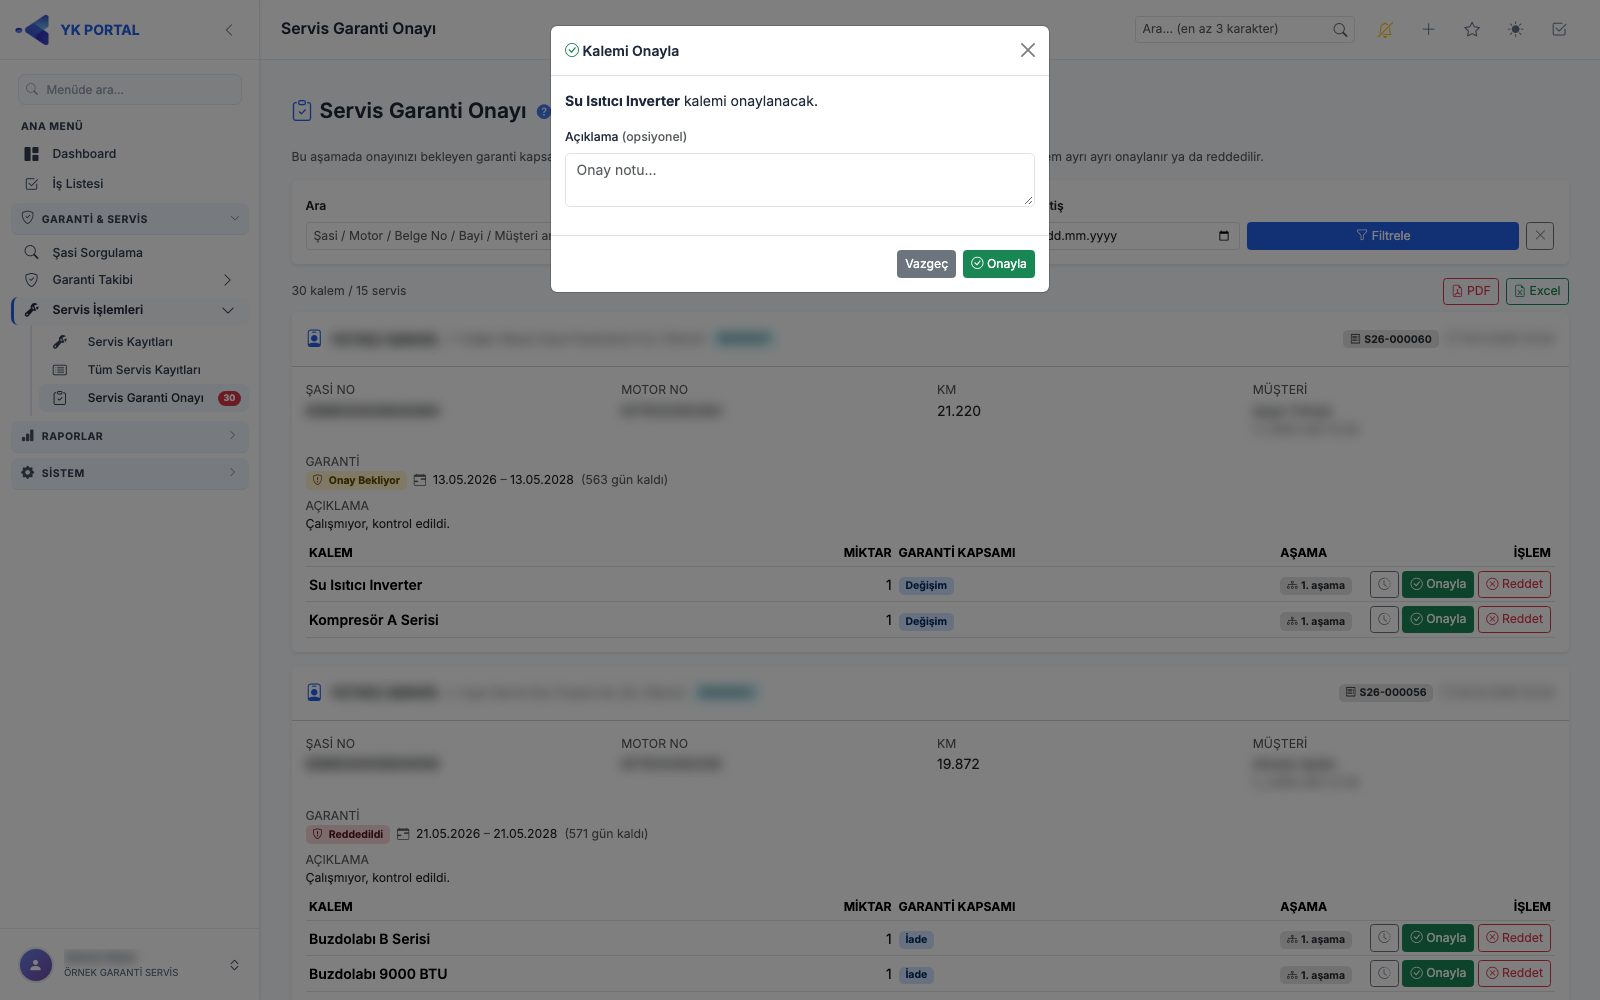Click the top bar search magnifier icon
Screen dimensions: 1600x1000
tap(1340, 30)
